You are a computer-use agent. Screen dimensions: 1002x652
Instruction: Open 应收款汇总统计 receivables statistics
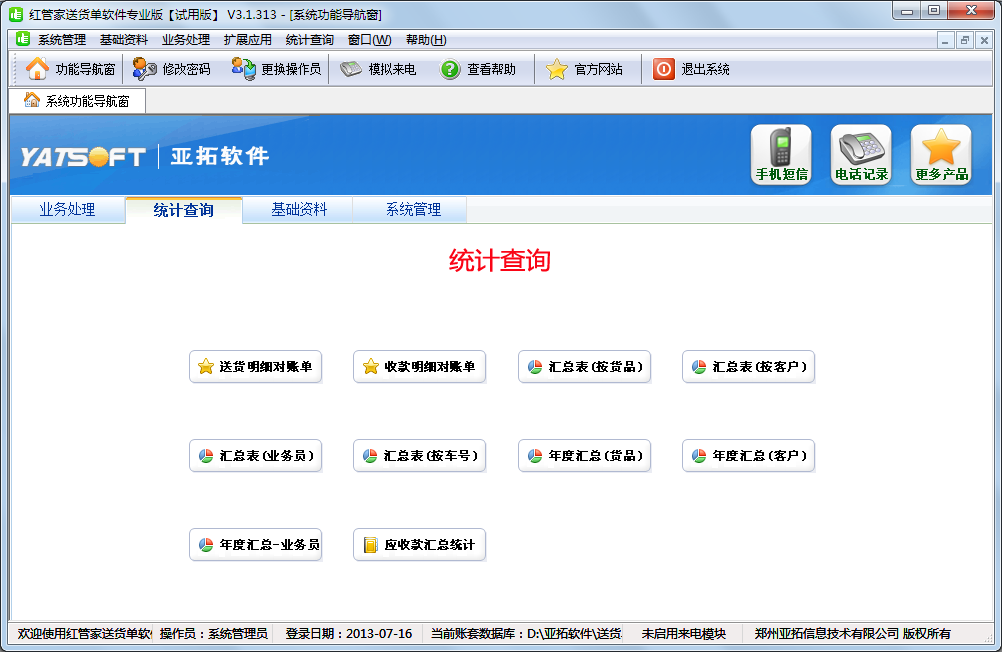click(x=419, y=544)
